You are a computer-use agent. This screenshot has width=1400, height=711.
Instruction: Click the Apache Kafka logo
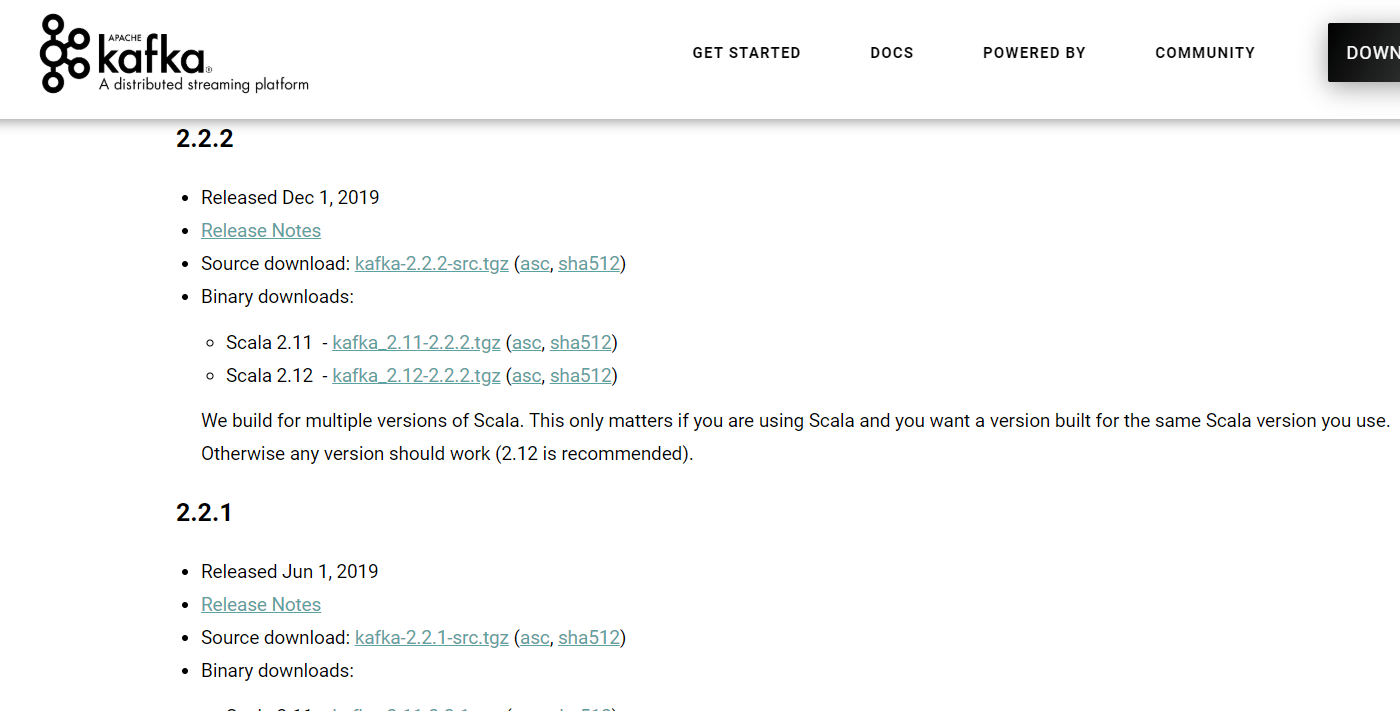[x=174, y=53]
